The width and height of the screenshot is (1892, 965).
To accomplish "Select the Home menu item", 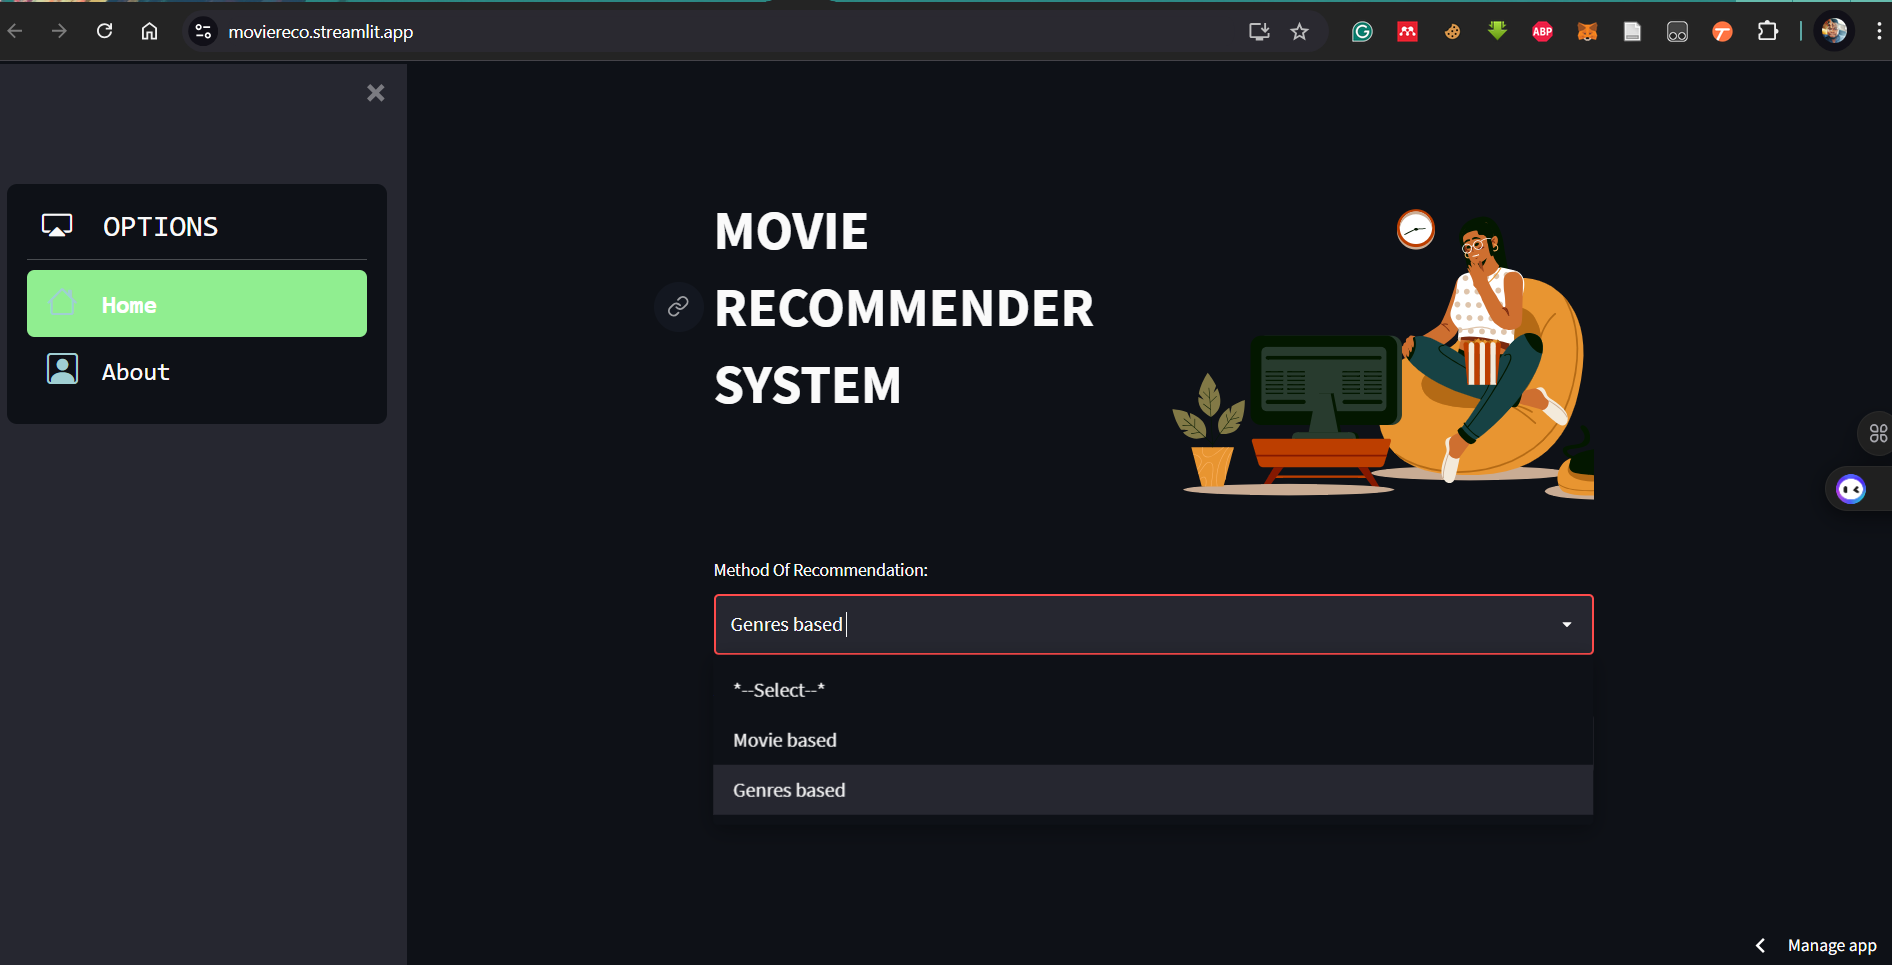I will click(197, 304).
